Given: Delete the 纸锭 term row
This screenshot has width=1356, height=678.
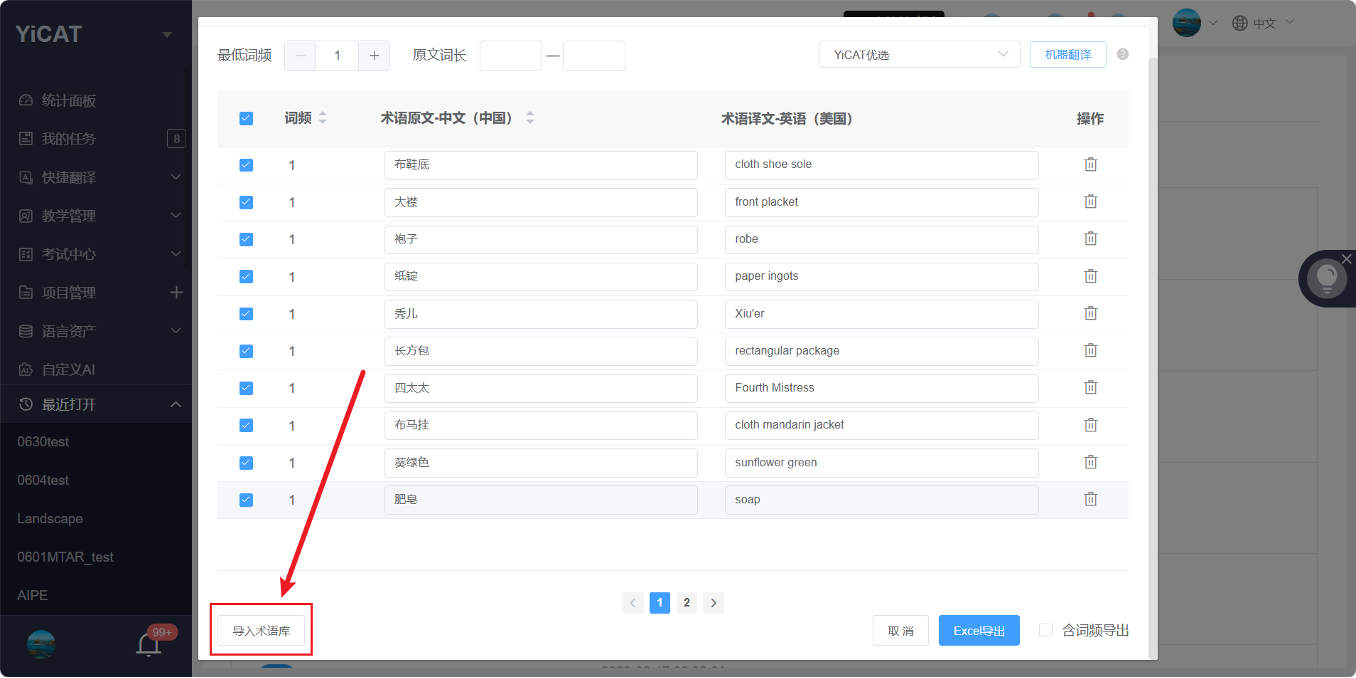Looking at the screenshot, I should click(1090, 276).
